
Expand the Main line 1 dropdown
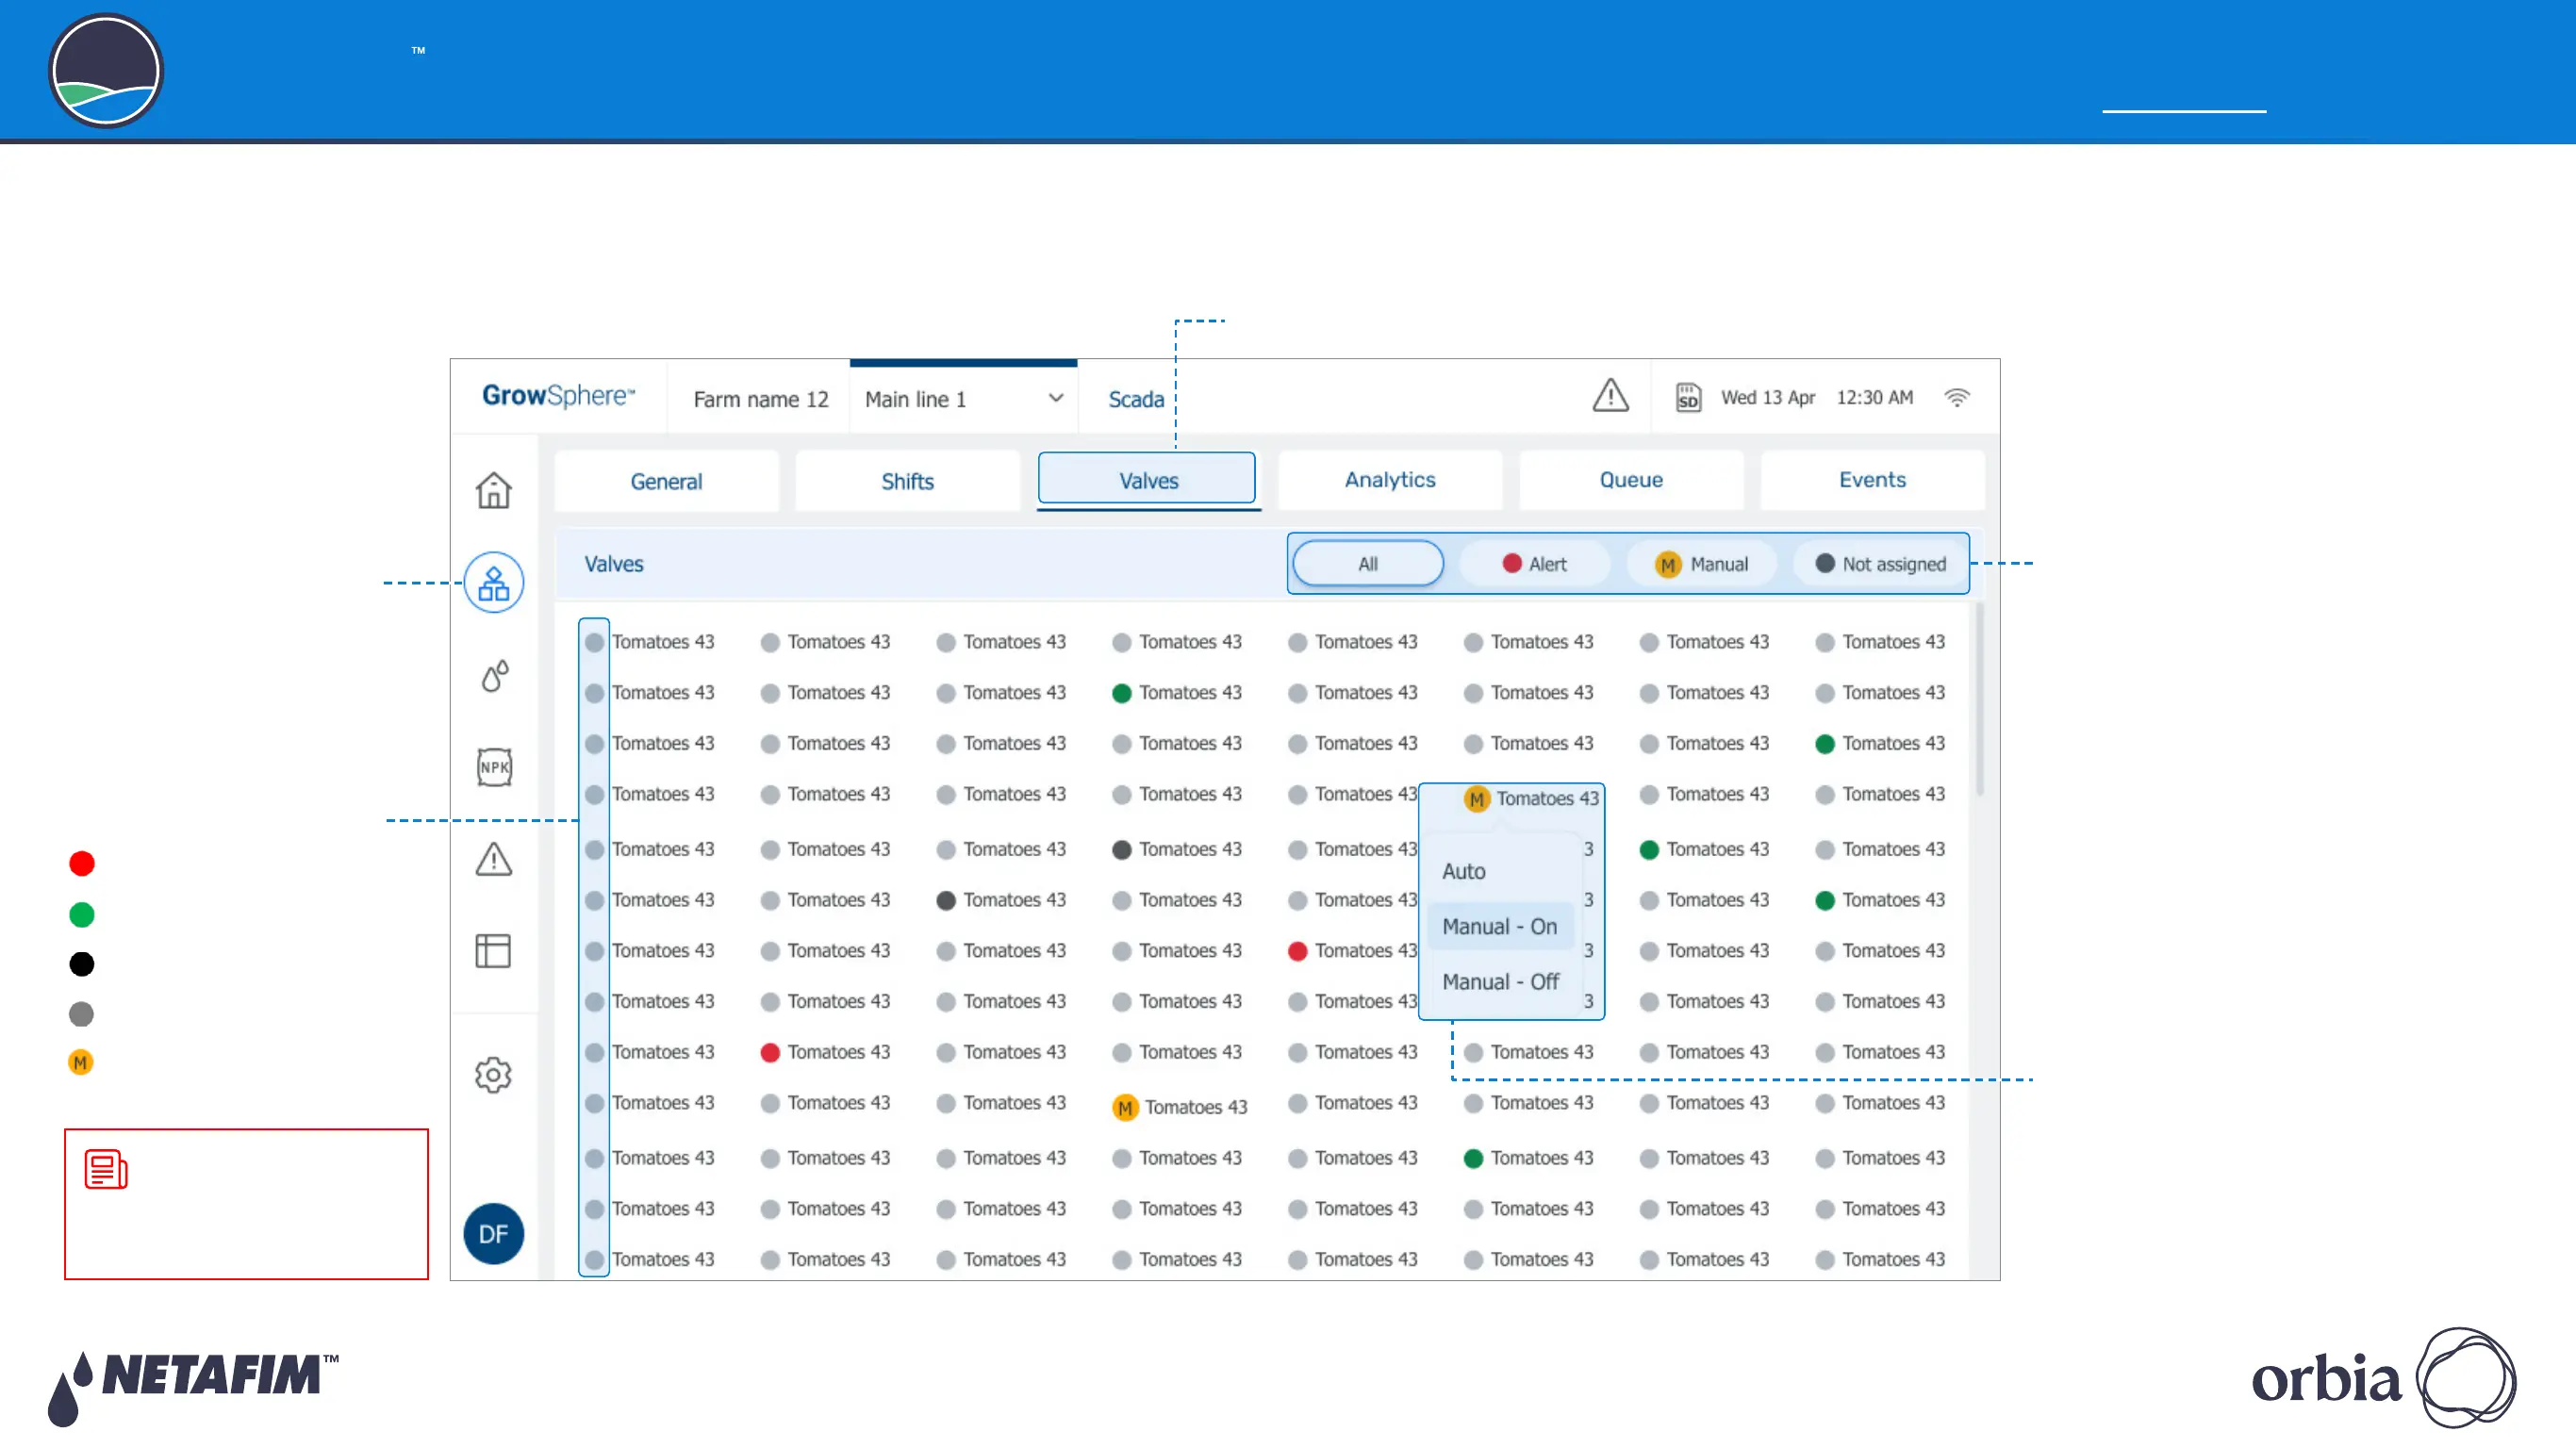click(963, 399)
